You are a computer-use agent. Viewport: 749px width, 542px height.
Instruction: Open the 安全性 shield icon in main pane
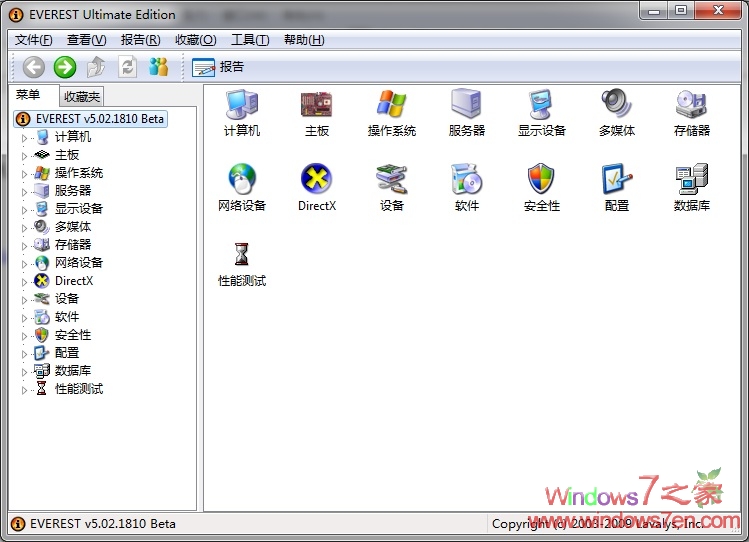click(x=541, y=179)
